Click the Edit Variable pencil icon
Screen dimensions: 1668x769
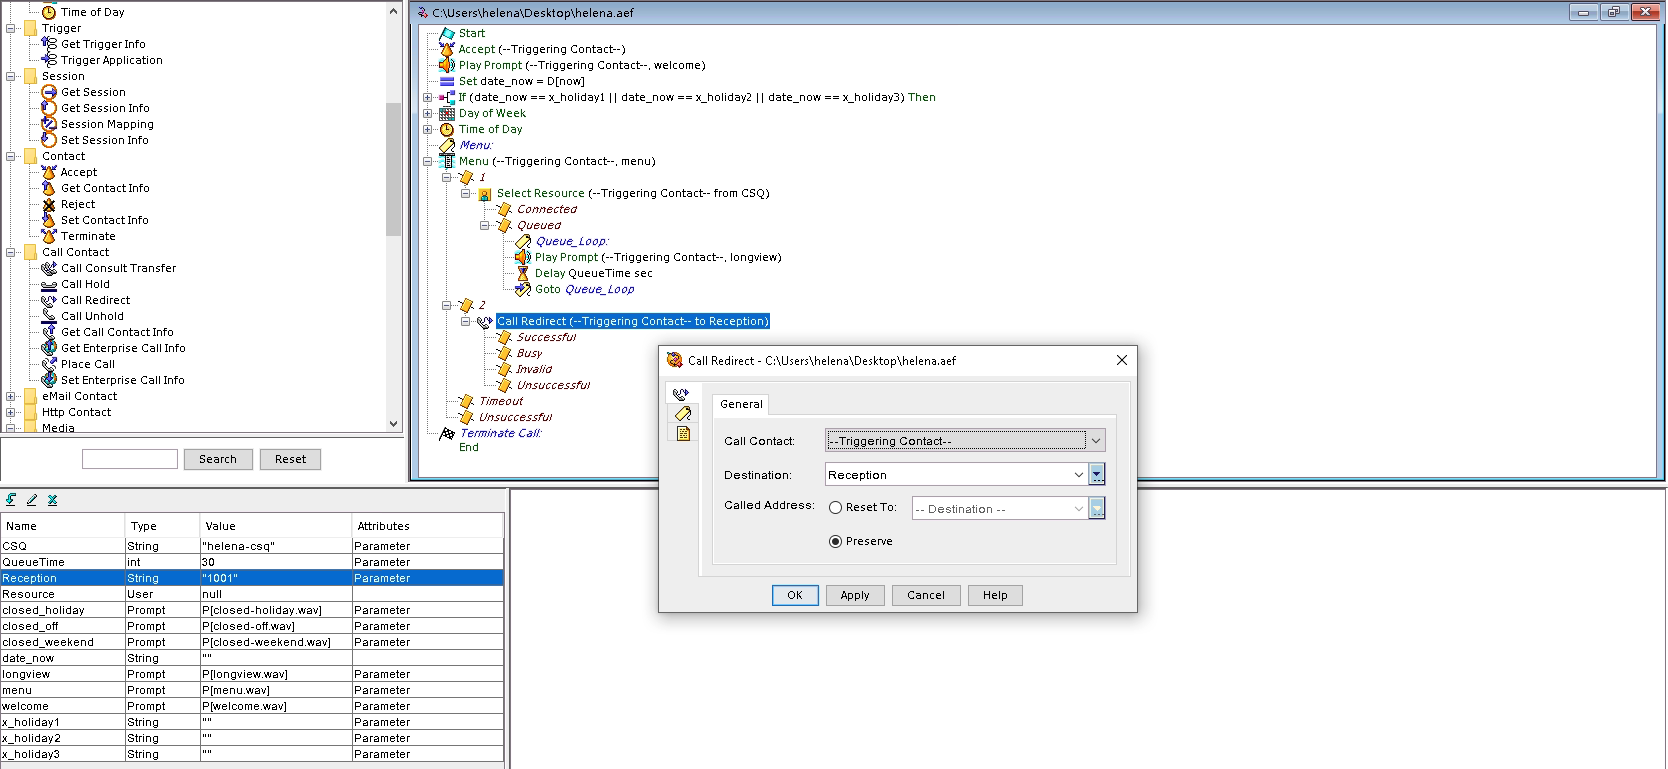tap(32, 500)
